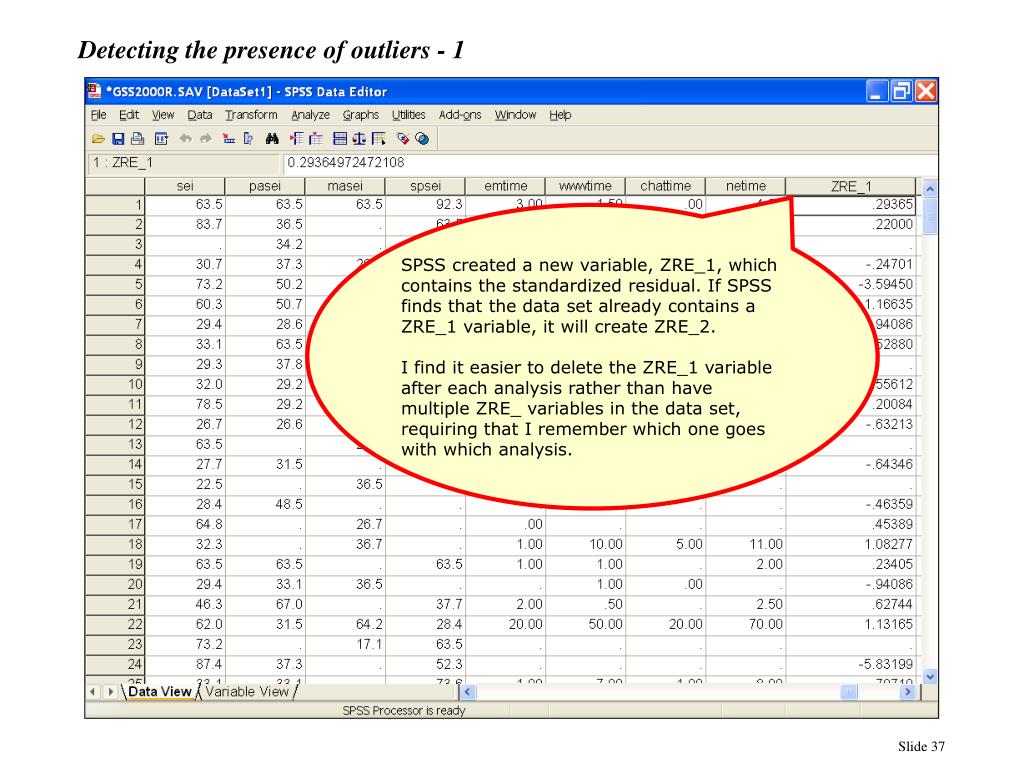This screenshot has width=1024, height=768.
Task: Click the Select Cases icon
Action: 379,138
